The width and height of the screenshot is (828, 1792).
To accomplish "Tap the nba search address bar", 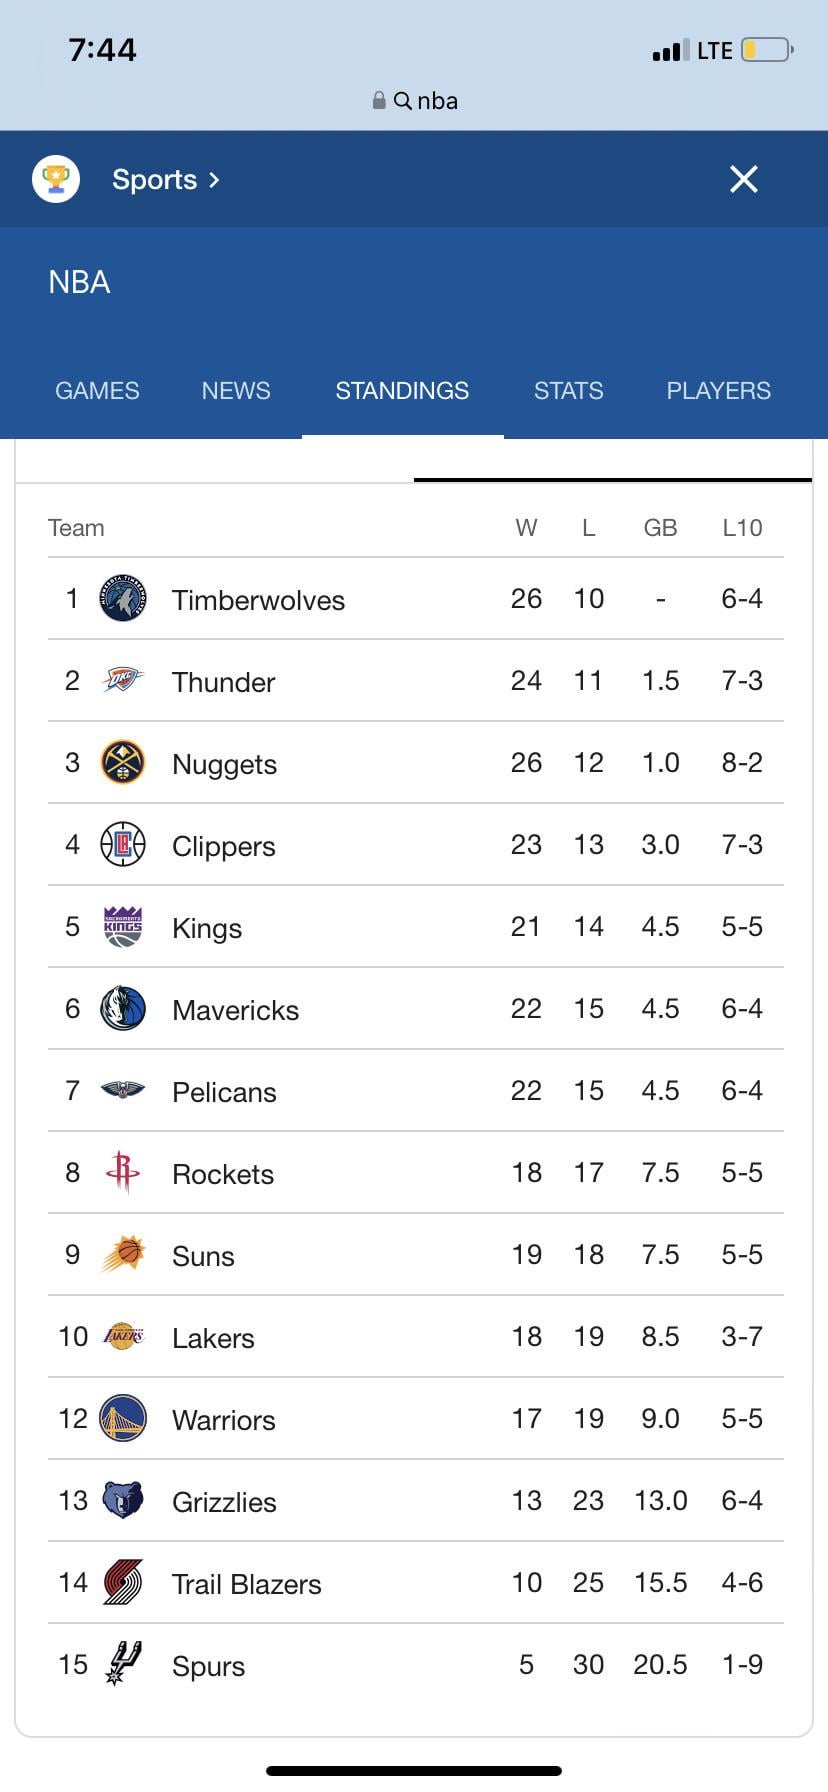I will click(414, 101).
